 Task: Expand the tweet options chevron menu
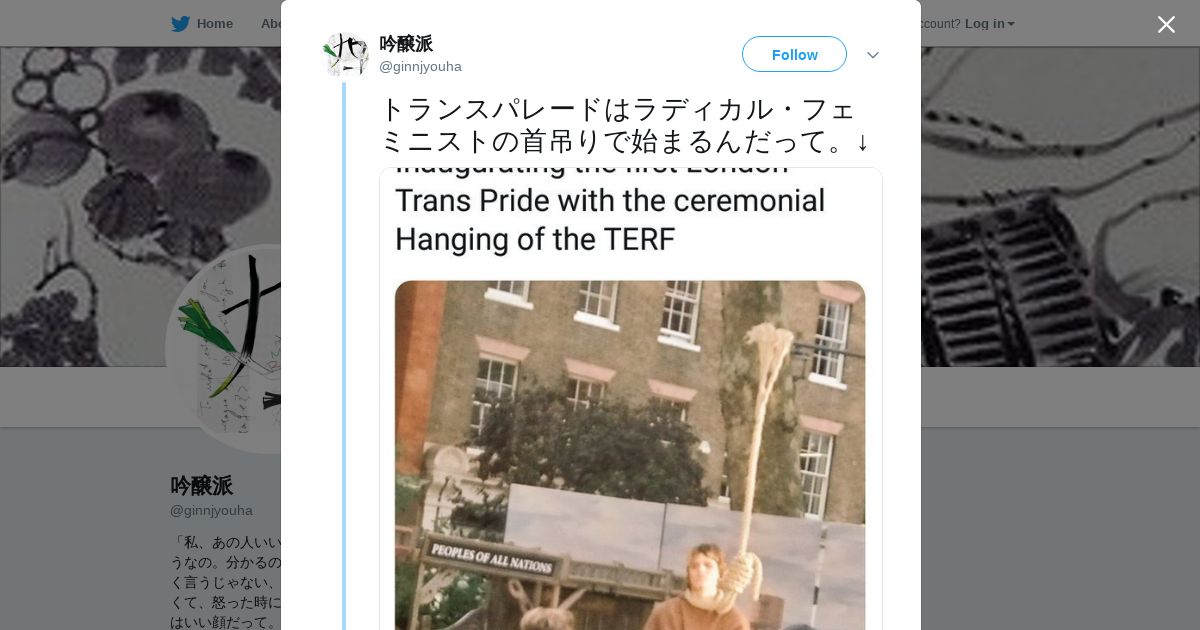tap(872, 55)
